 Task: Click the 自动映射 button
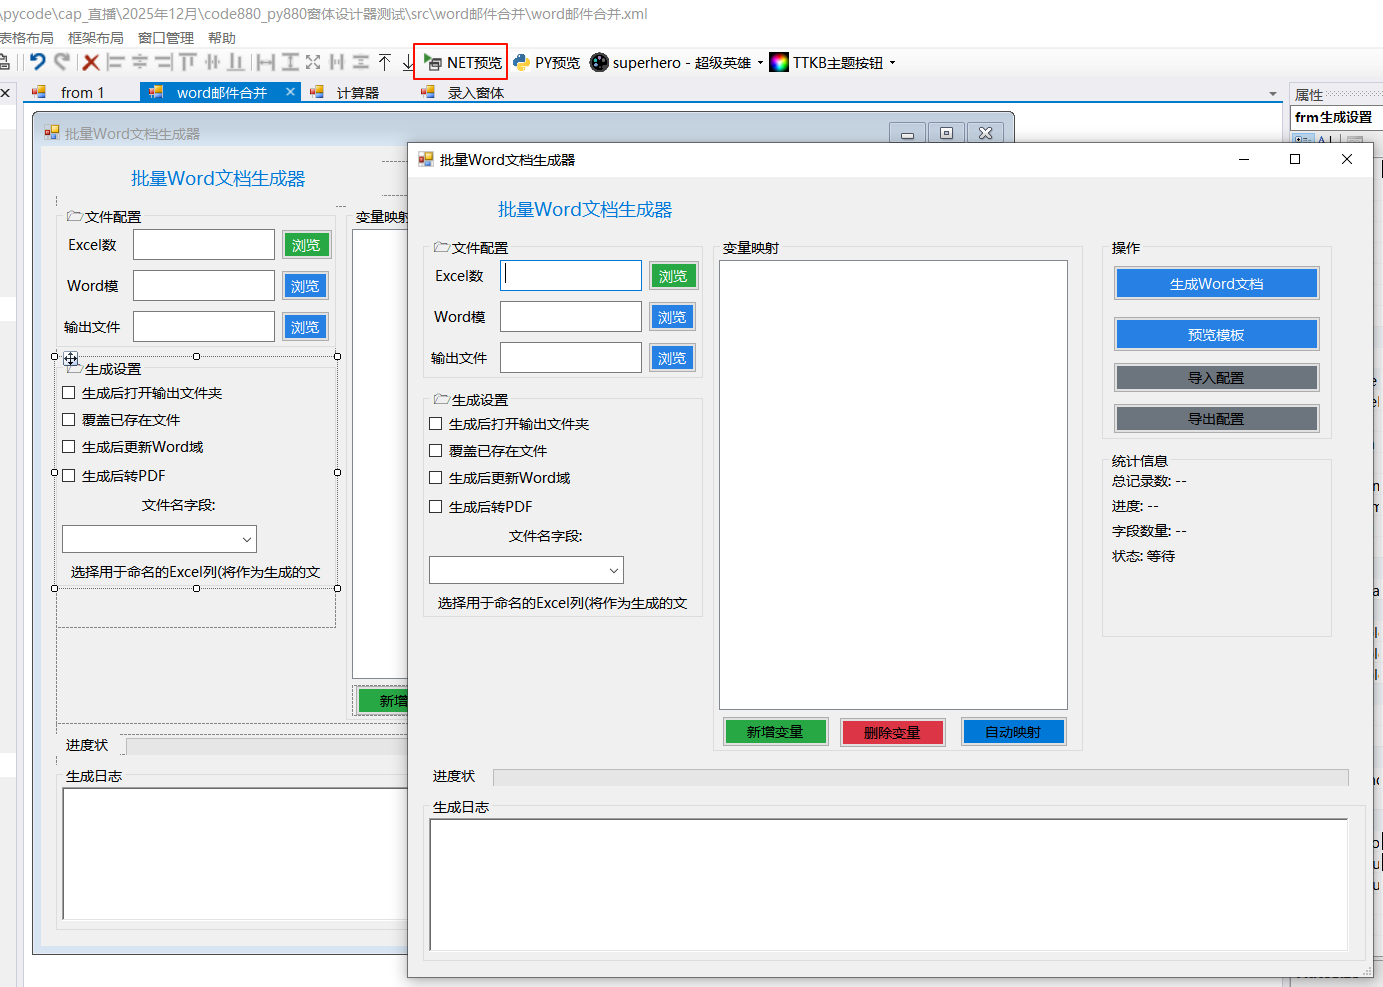point(1013,731)
